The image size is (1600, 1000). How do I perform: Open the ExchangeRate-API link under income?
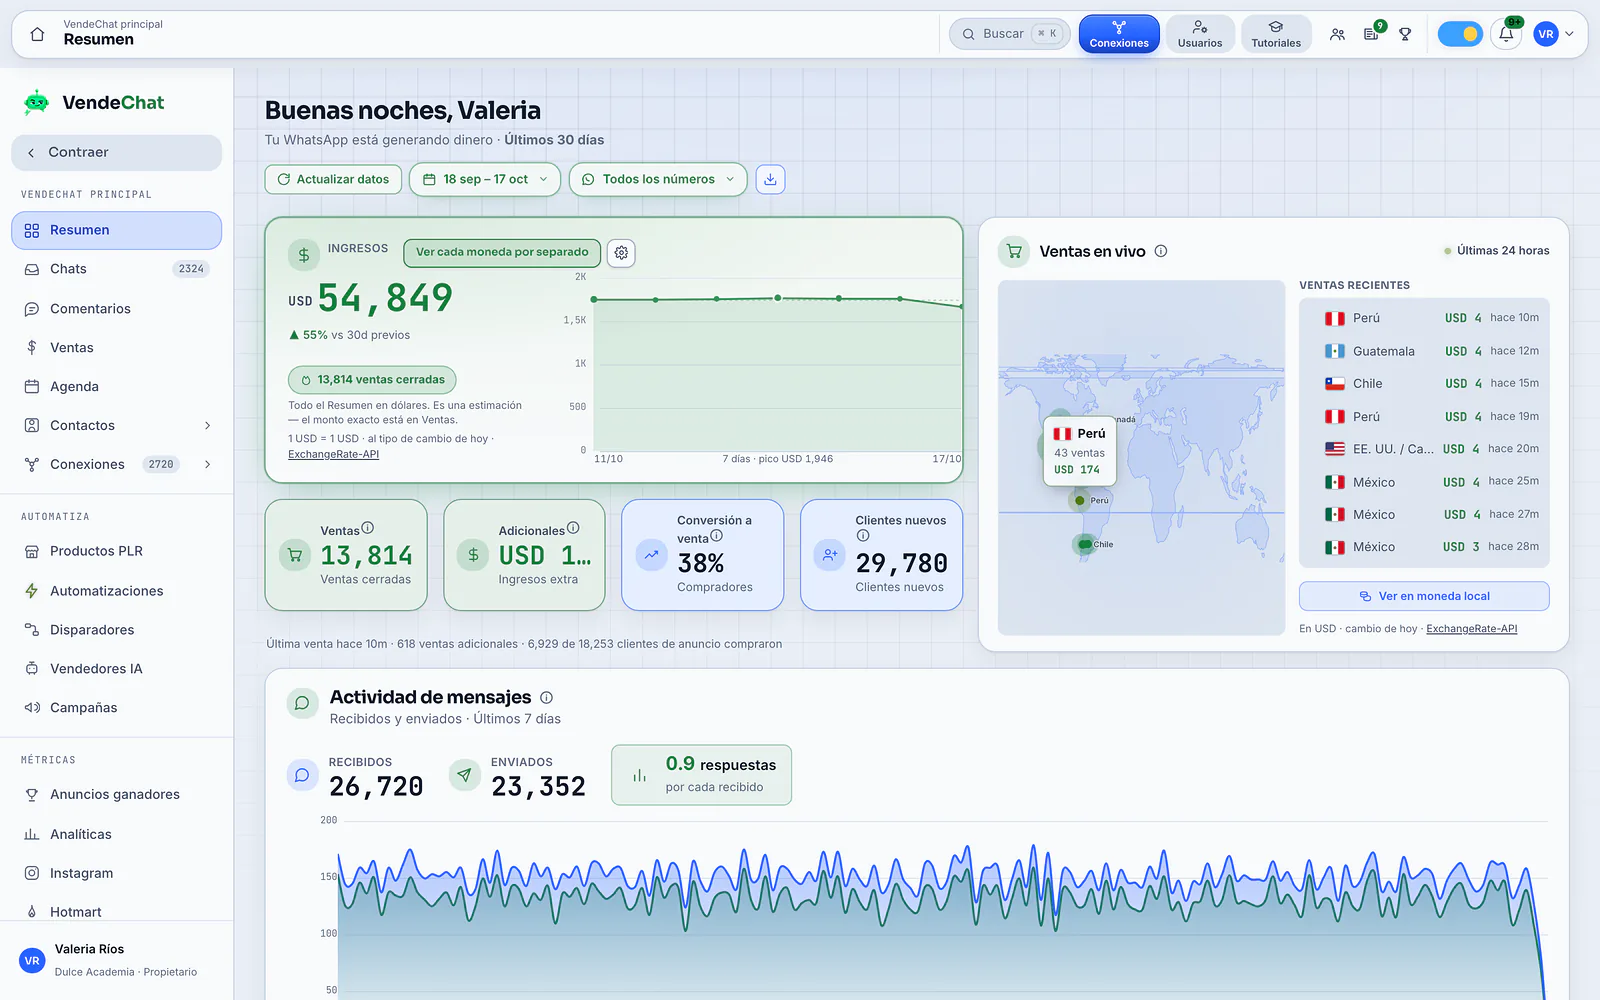[x=333, y=454]
